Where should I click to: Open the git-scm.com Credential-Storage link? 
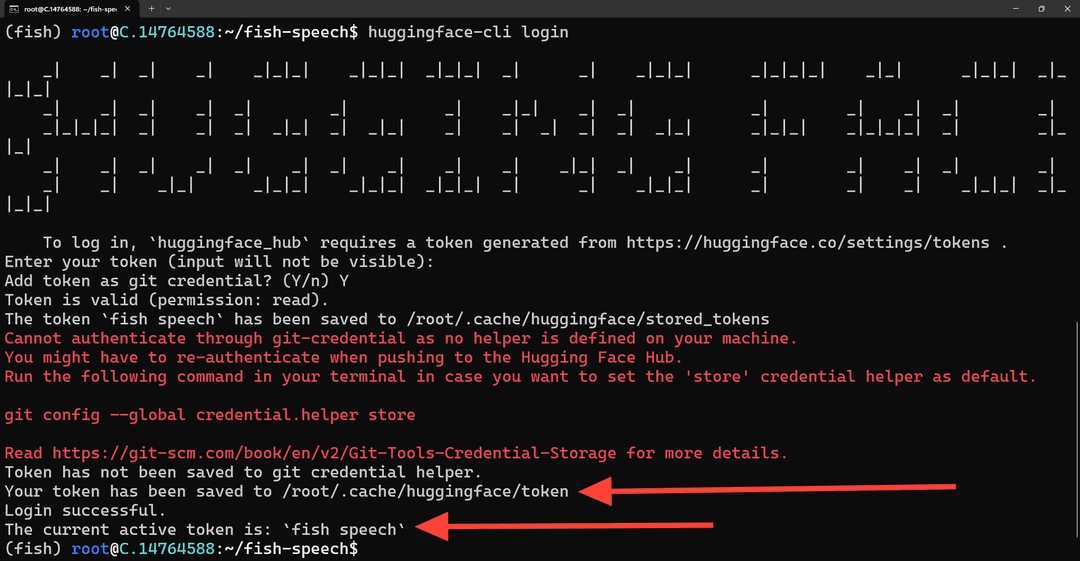tap(334, 453)
